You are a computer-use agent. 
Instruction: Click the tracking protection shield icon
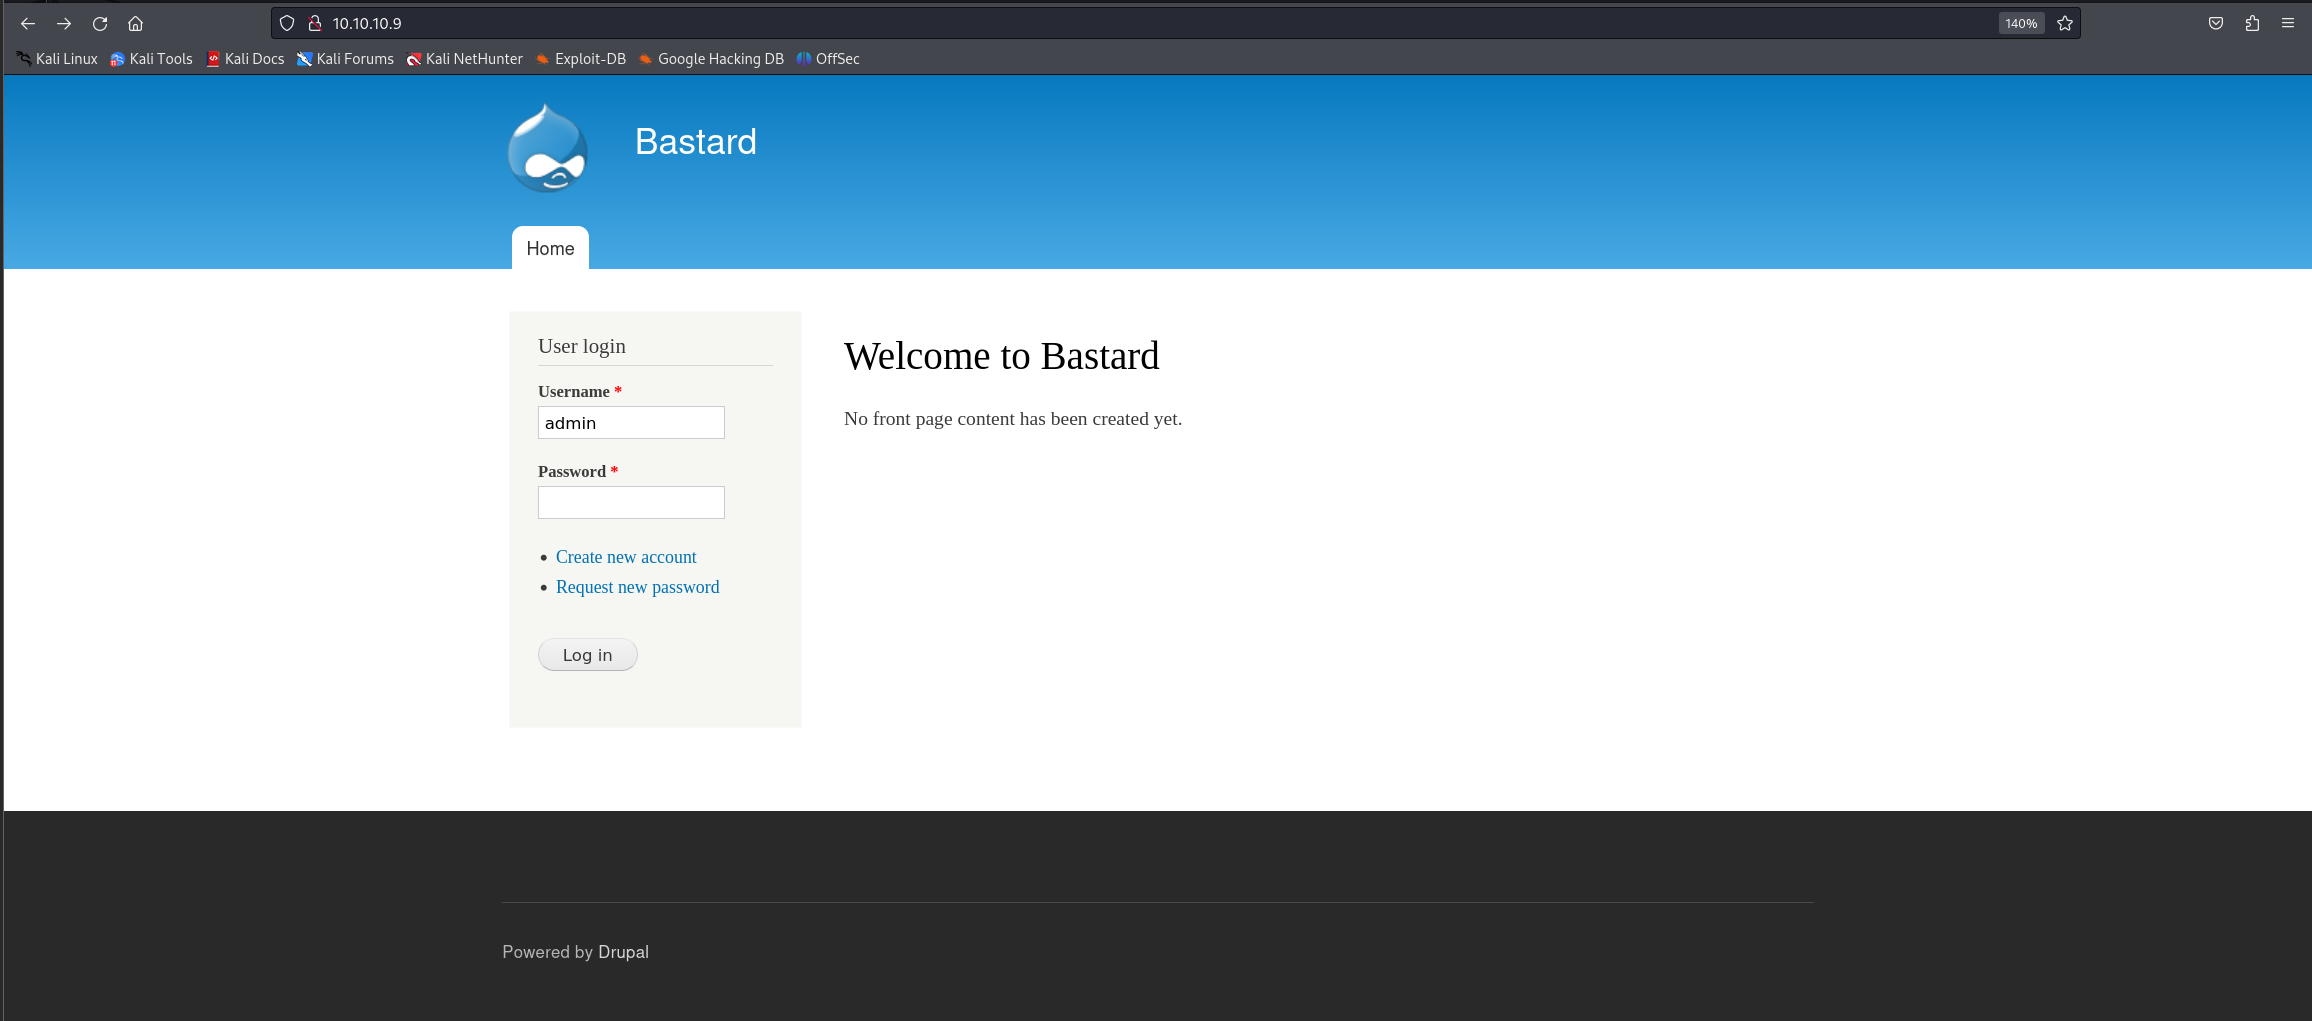[287, 23]
